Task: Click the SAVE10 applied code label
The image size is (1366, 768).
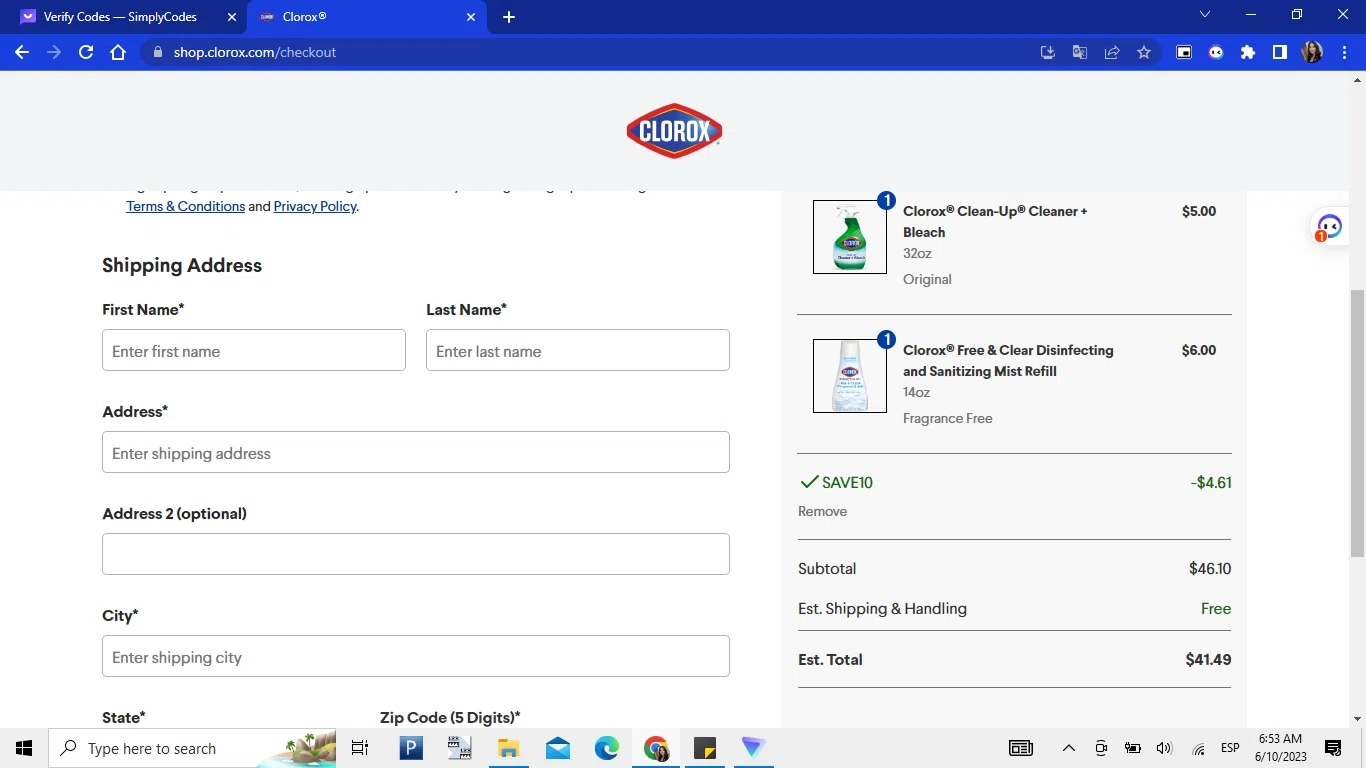Action: 847,482
